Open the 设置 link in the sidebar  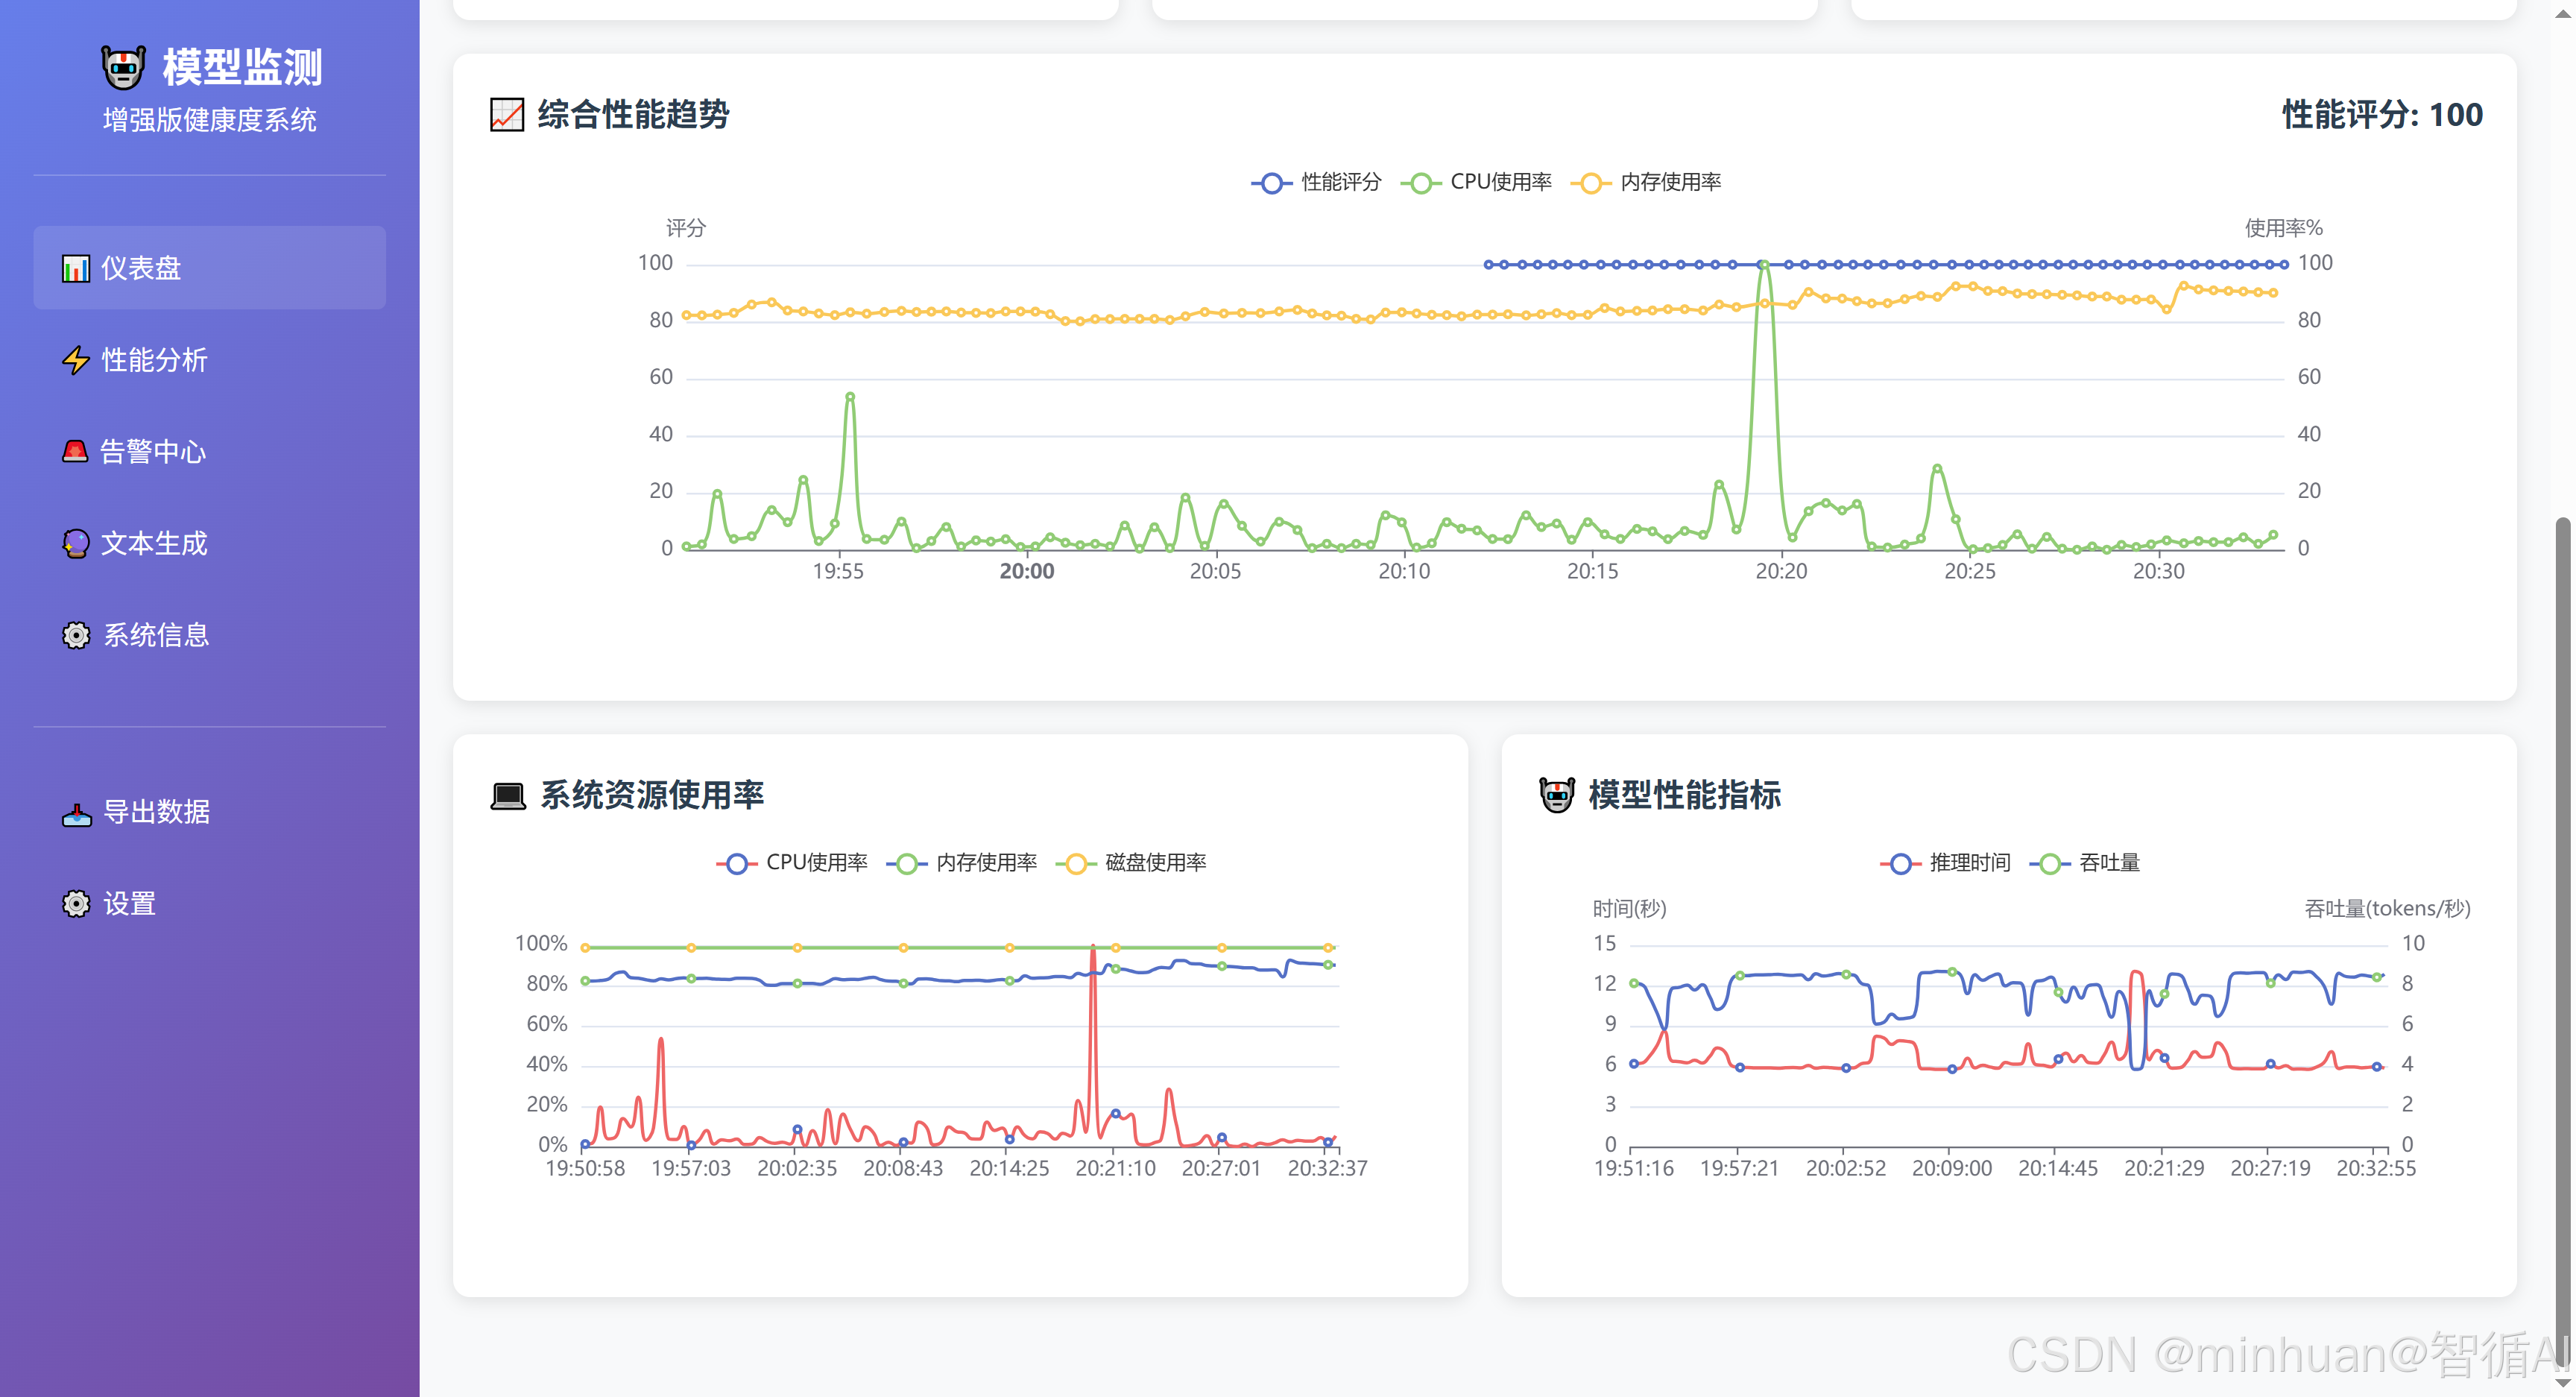[x=130, y=905]
